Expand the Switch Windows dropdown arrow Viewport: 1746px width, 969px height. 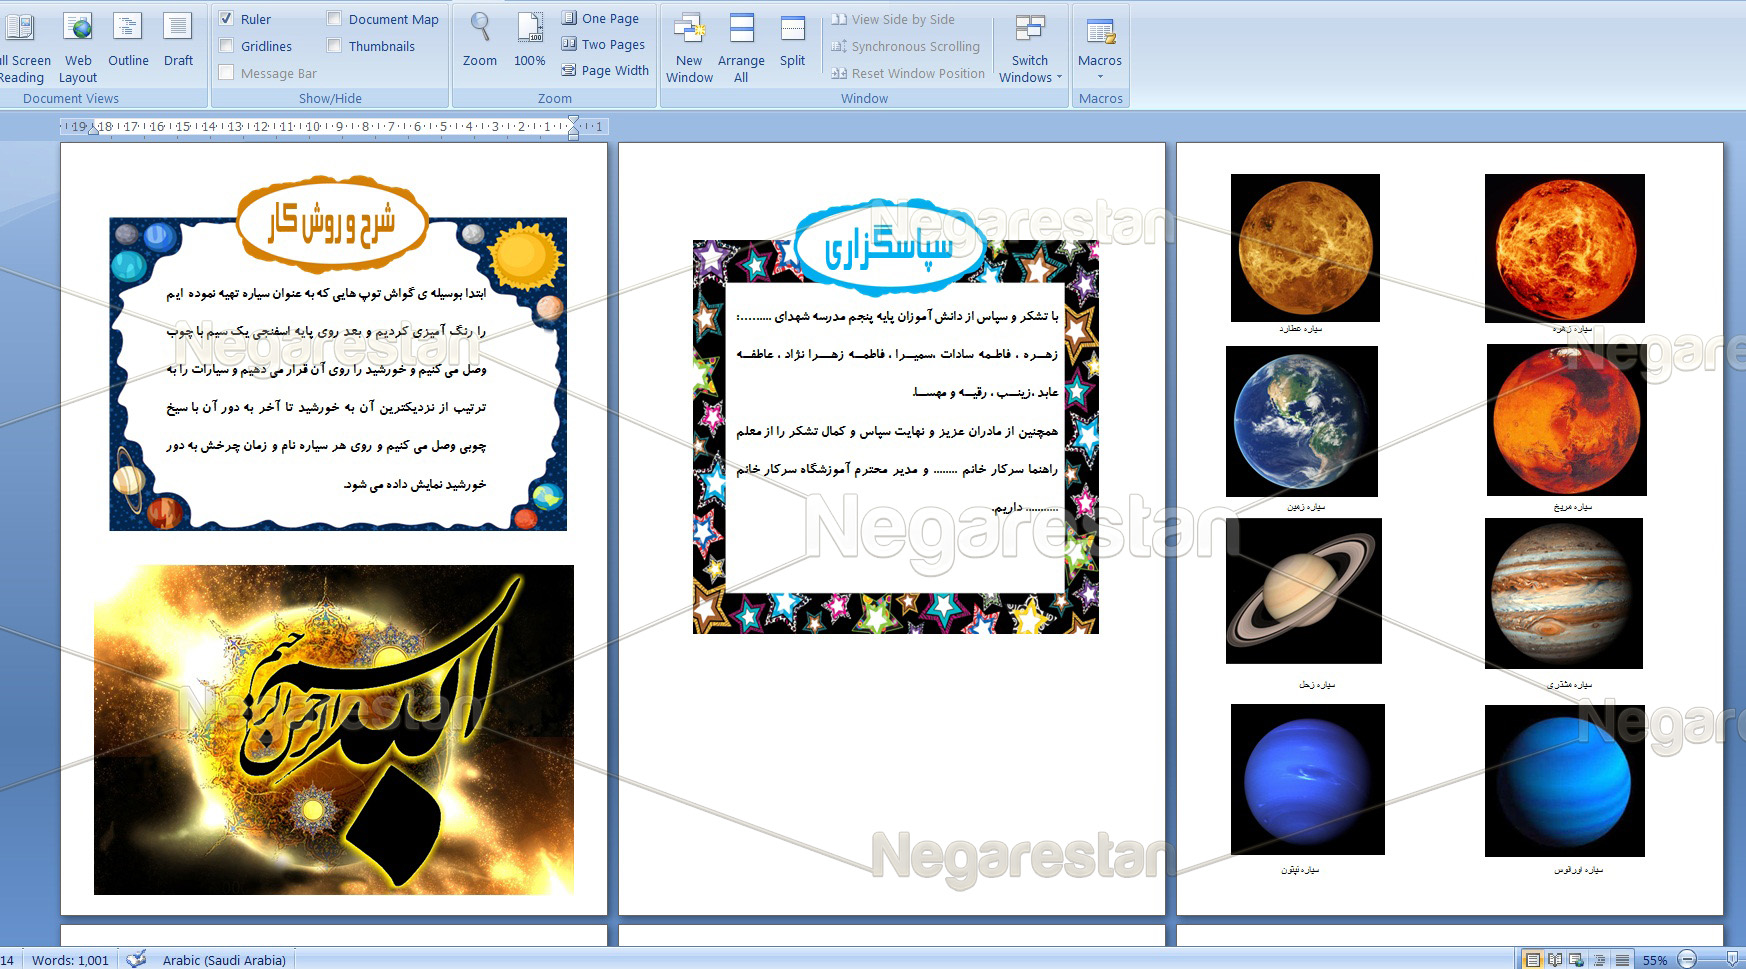pos(1059,77)
